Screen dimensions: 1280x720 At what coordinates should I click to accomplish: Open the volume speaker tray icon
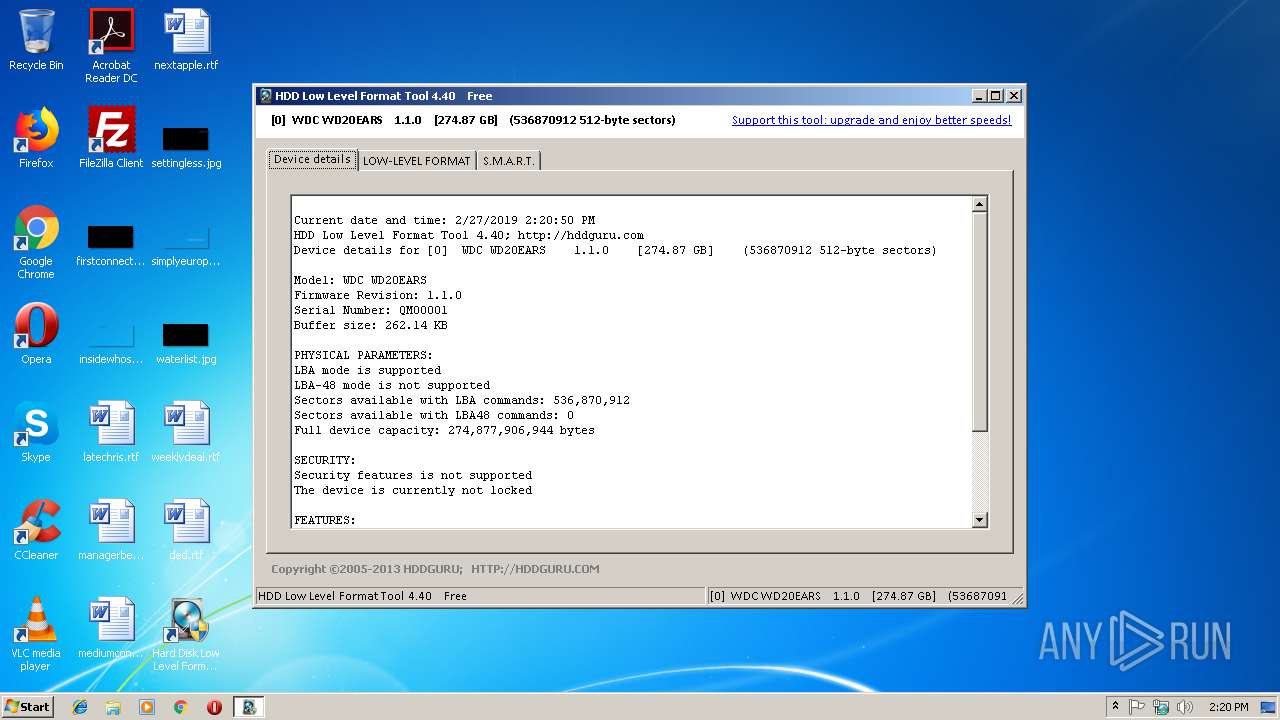[x=1185, y=707]
